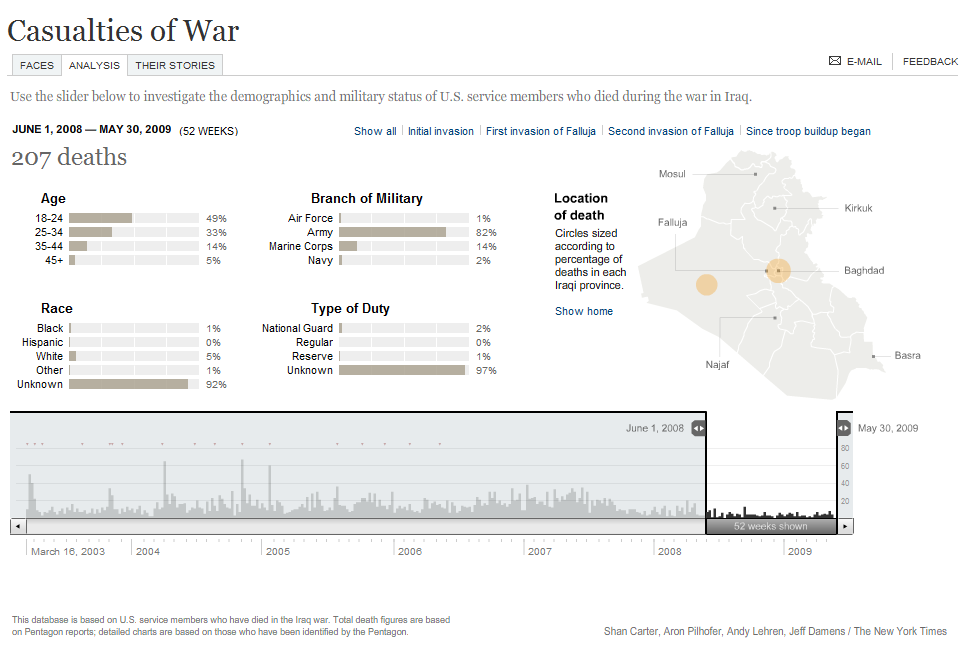This screenshot has width=964, height=648.
Task: Select the Initial invasion period link
Action: tap(441, 131)
